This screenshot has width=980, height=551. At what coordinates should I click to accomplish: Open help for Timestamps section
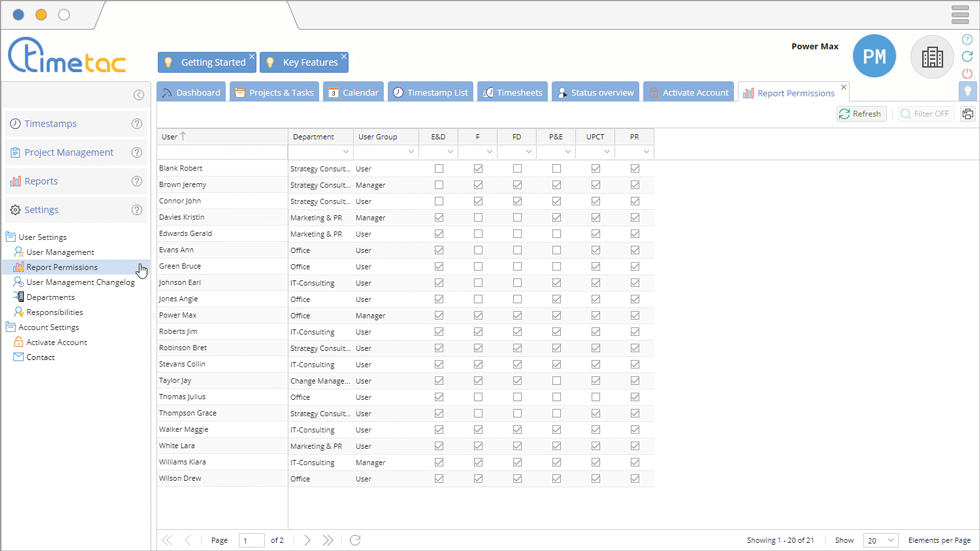136,124
